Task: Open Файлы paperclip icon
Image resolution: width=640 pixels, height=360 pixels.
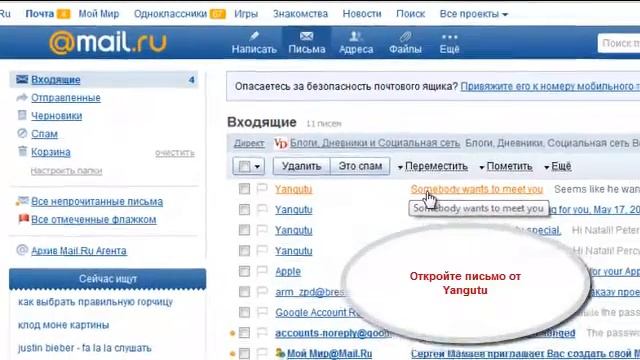Action: click(x=405, y=36)
